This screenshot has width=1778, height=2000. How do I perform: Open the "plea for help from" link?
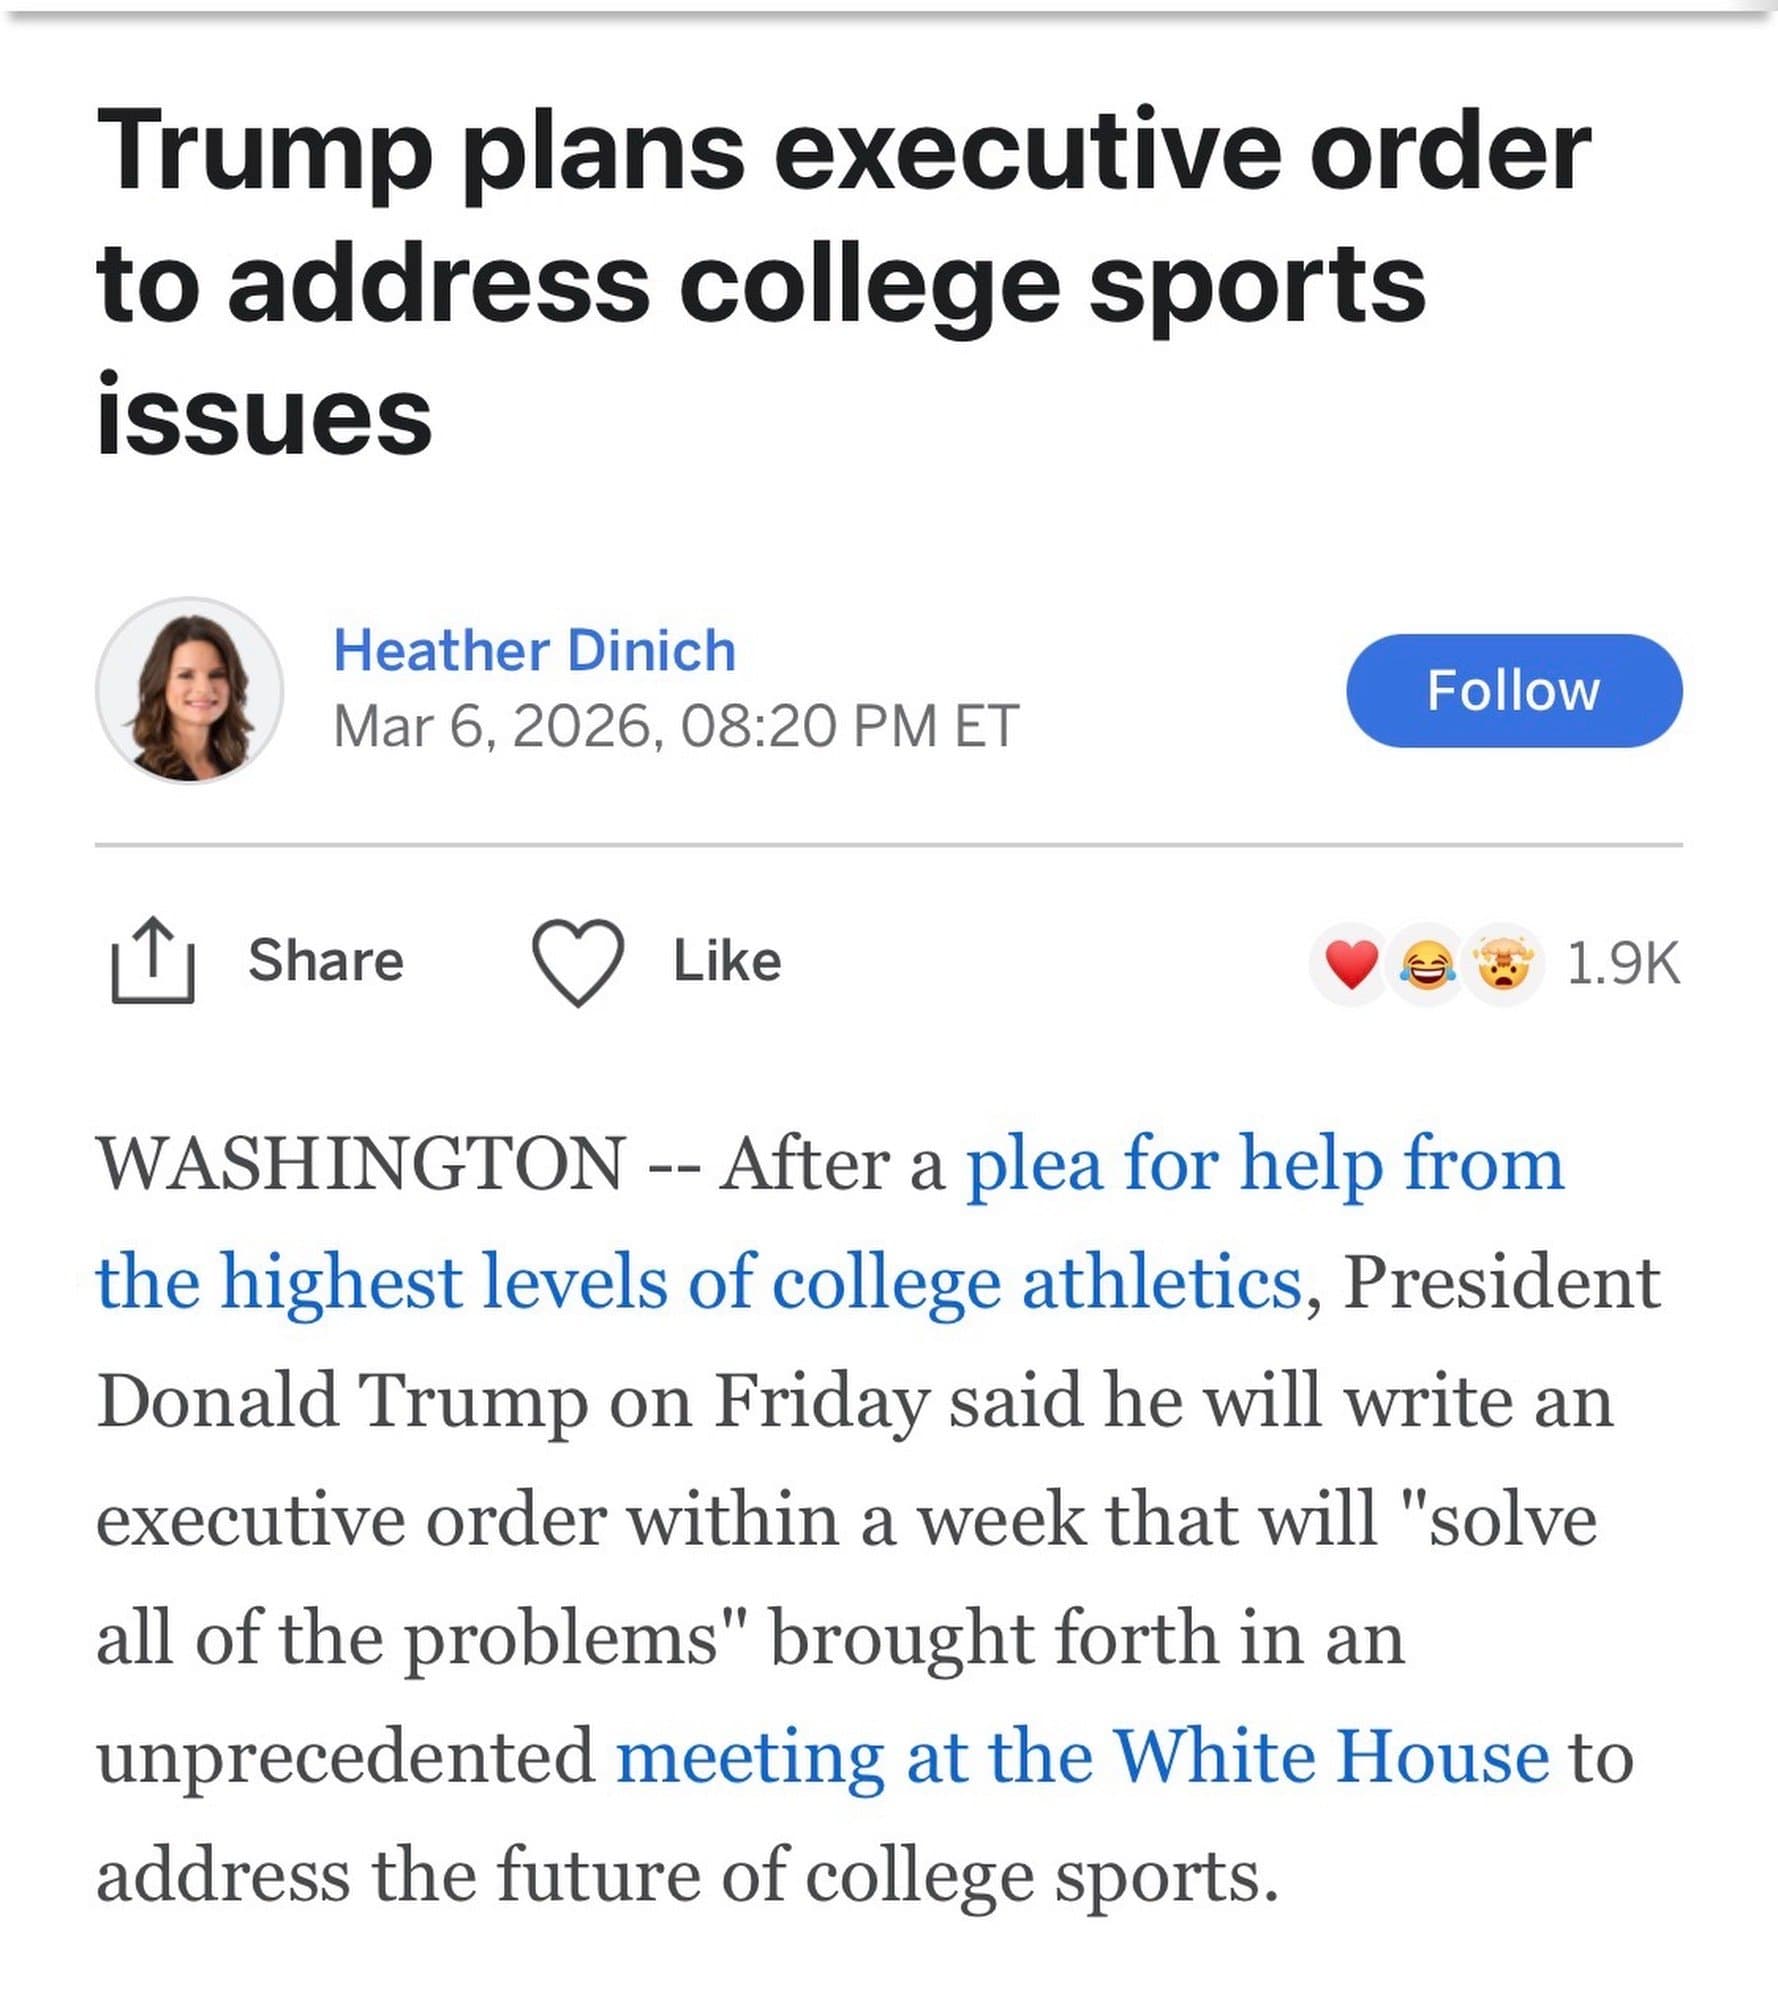(x=1264, y=1164)
